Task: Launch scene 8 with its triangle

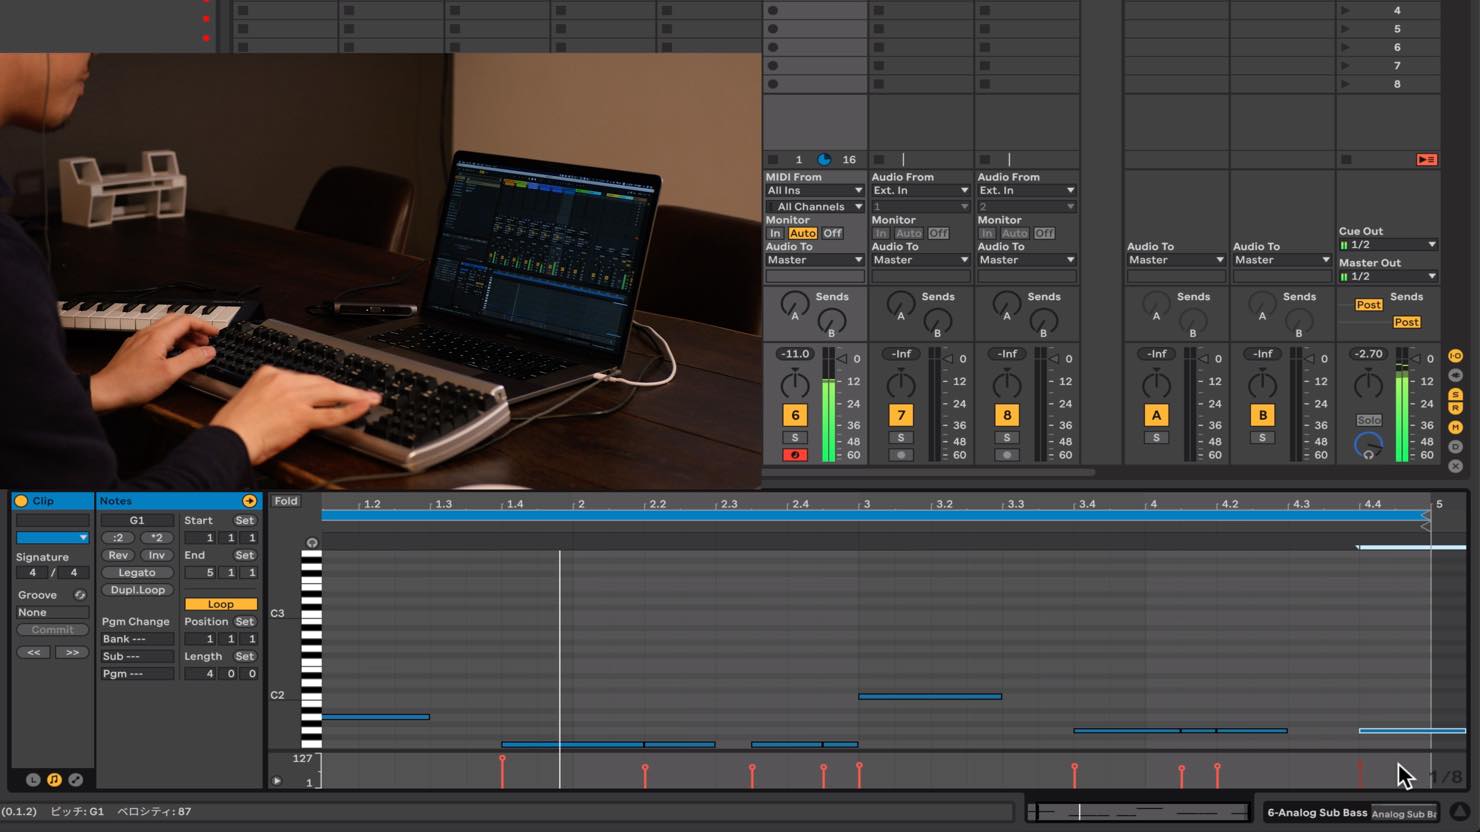Action: point(1346,84)
